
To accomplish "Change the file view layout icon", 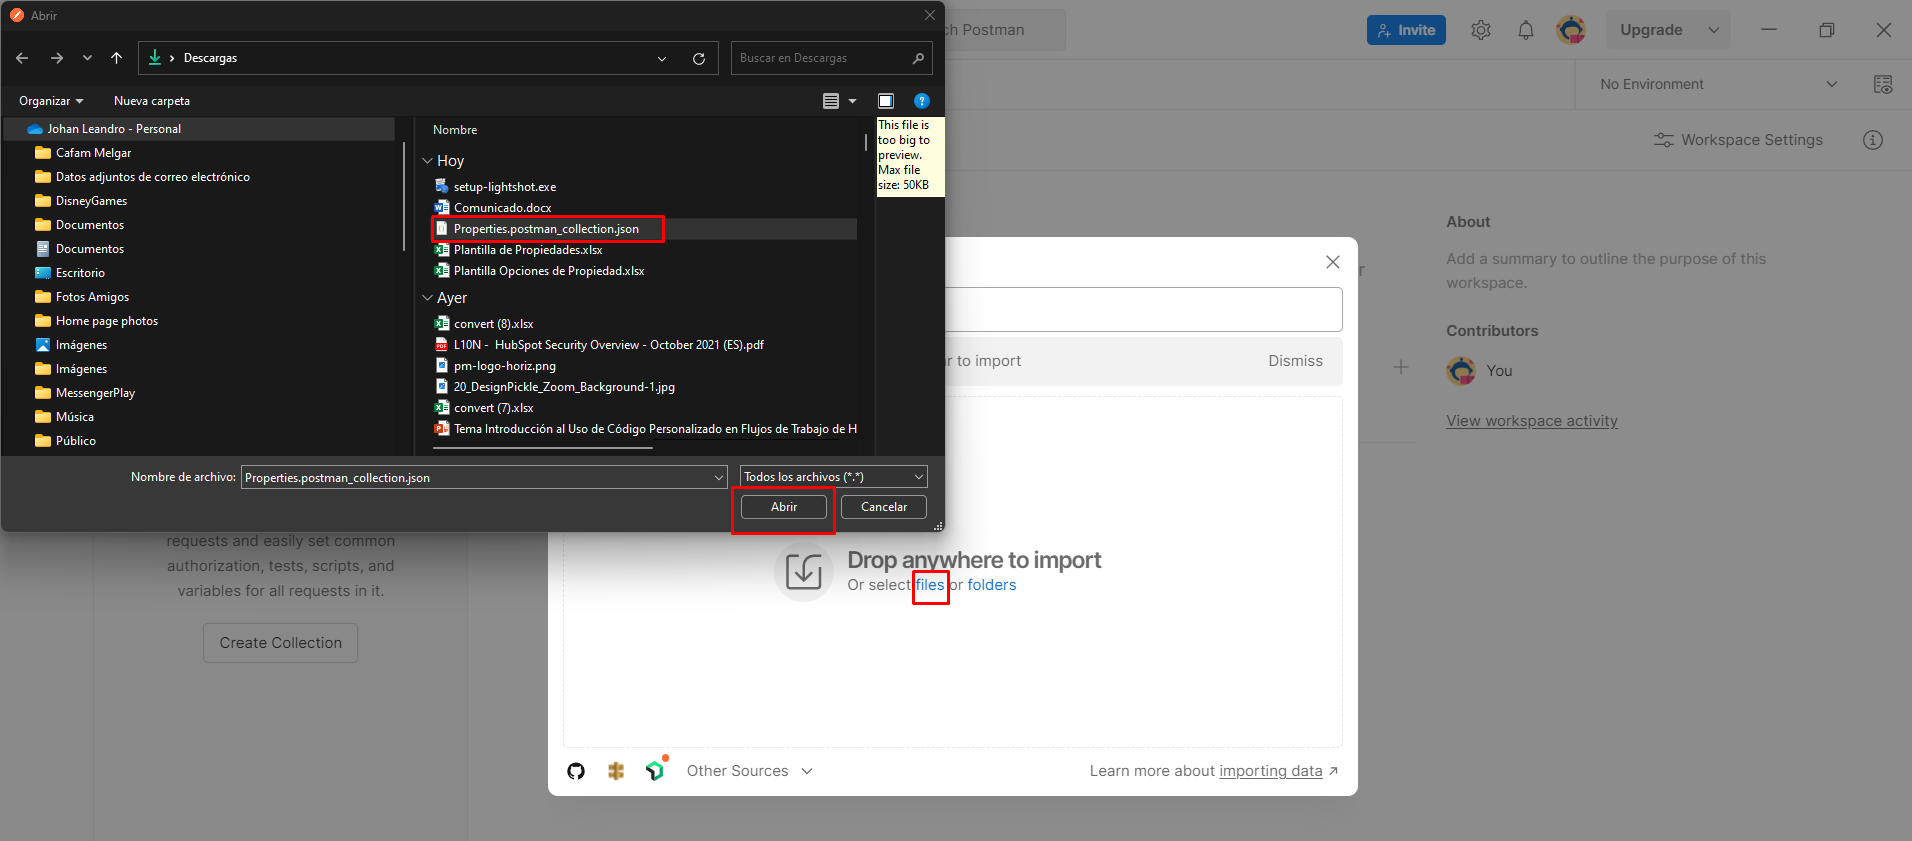I will pyautogui.click(x=831, y=101).
